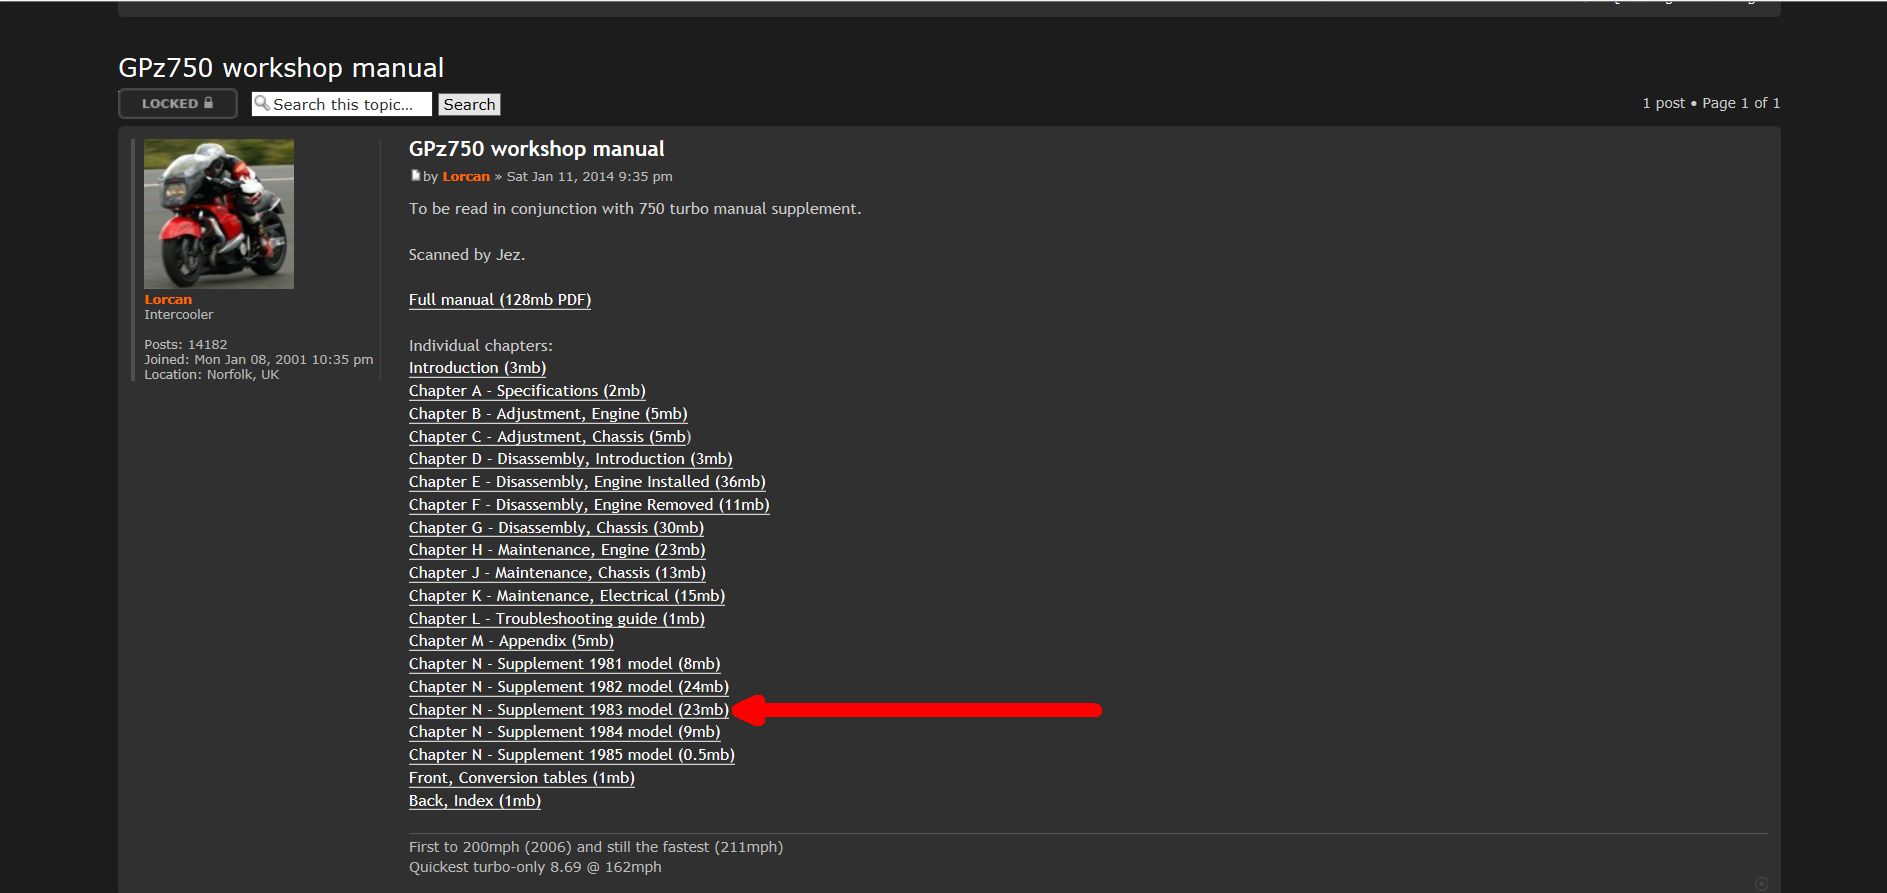Download the Full manual (128mb PDF)
The width and height of the screenshot is (1887, 893).
(x=499, y=300)
